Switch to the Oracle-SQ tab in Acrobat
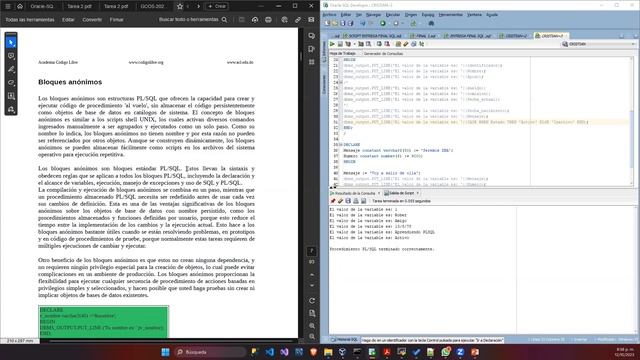Image resolution: width=640 pixels, height=360 pixels. tap(42, 7)
